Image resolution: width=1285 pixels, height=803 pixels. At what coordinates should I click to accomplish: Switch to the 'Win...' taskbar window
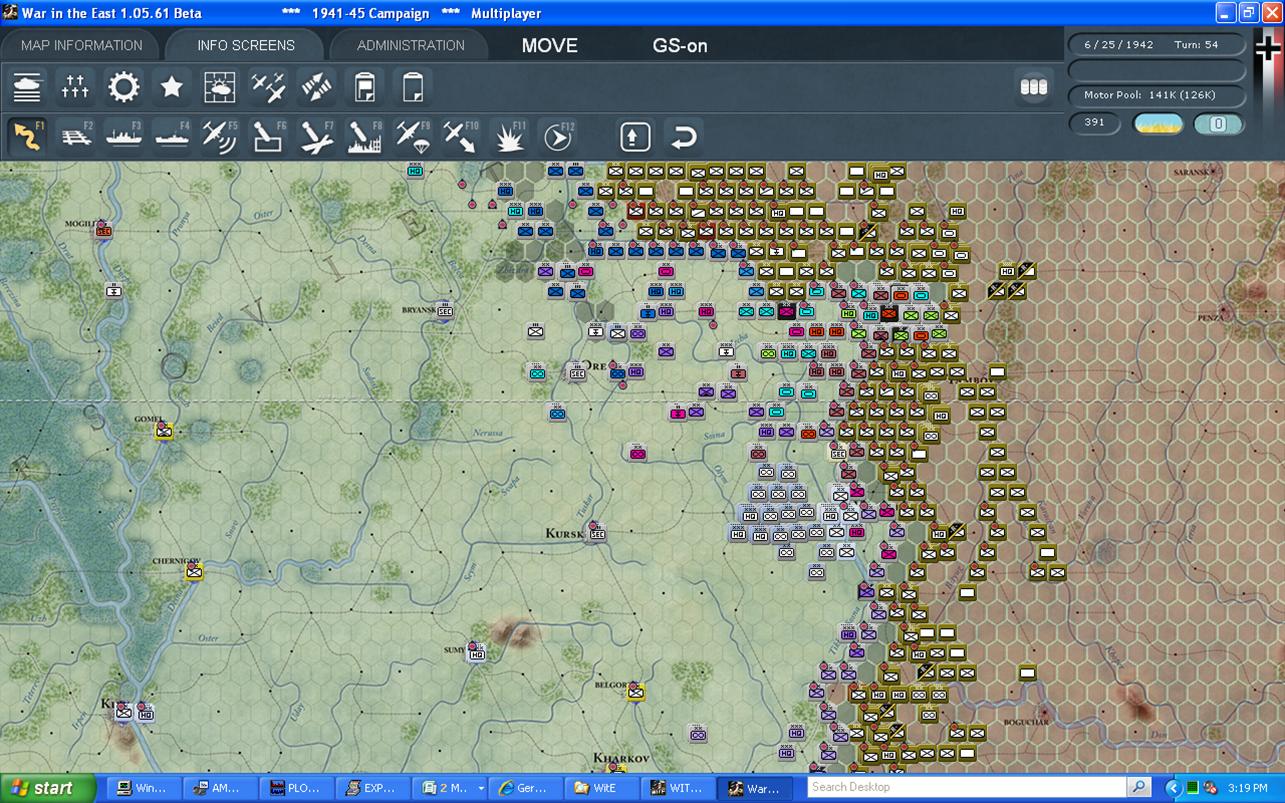click(143, 788)
